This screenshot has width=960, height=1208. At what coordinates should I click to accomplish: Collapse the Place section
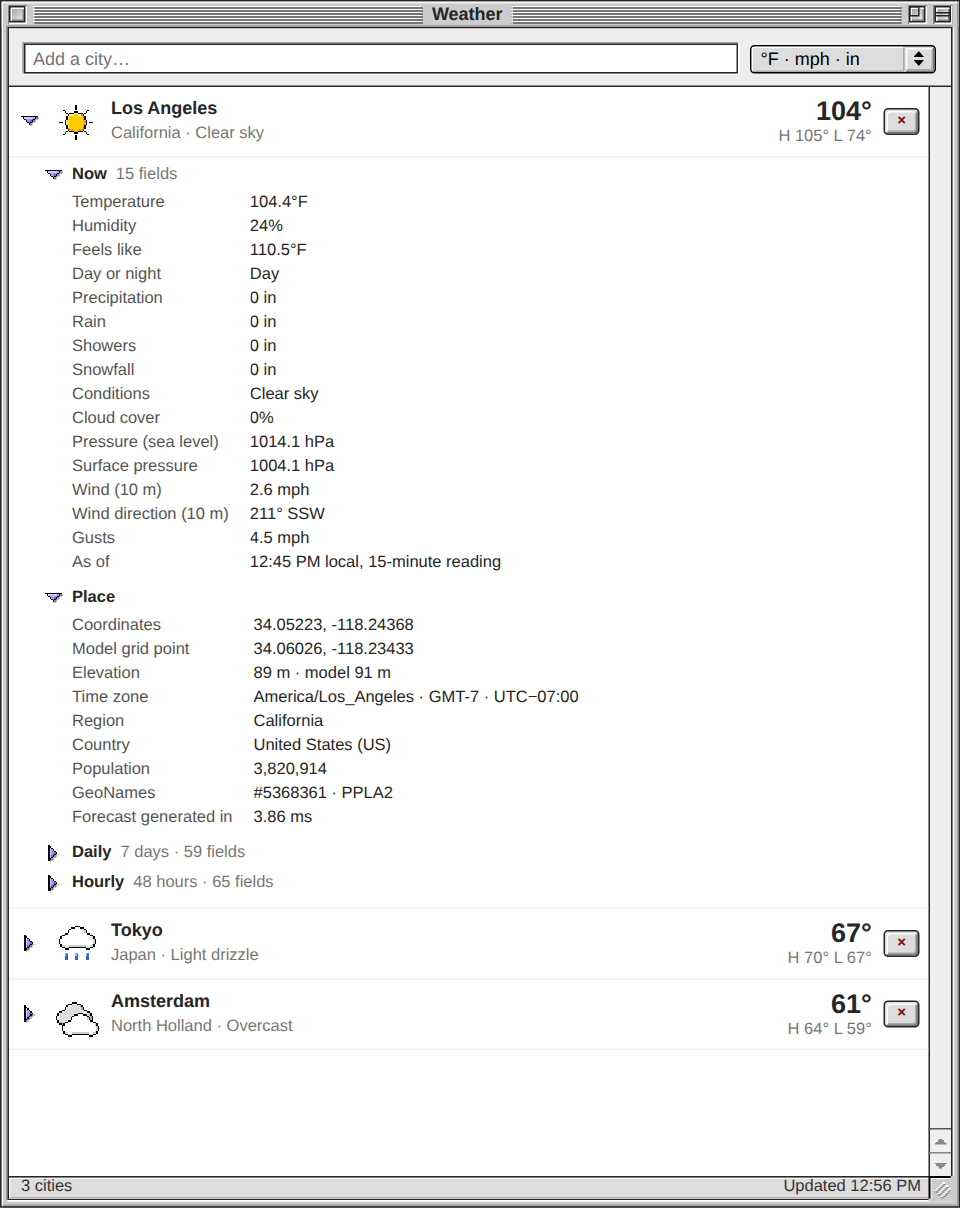54,597
